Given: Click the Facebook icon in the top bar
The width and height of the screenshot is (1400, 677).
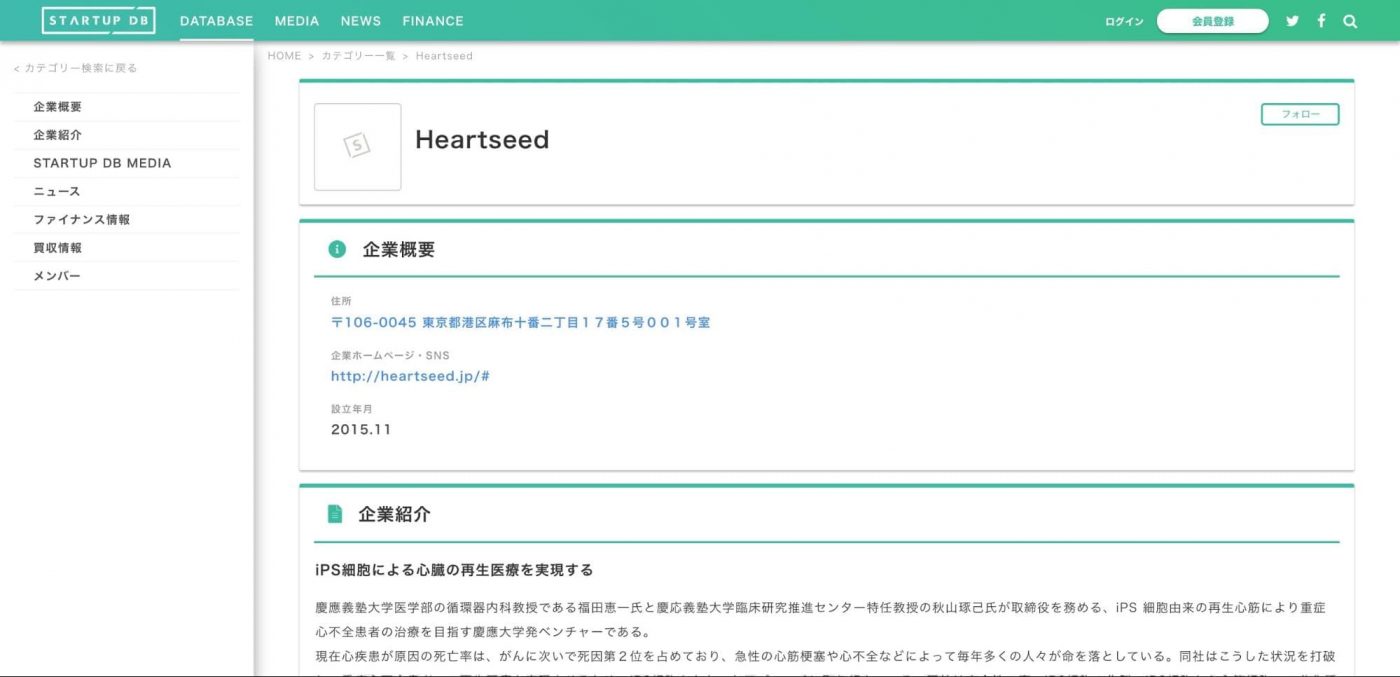Looking at the screenshot, I should coord(1321,20).
